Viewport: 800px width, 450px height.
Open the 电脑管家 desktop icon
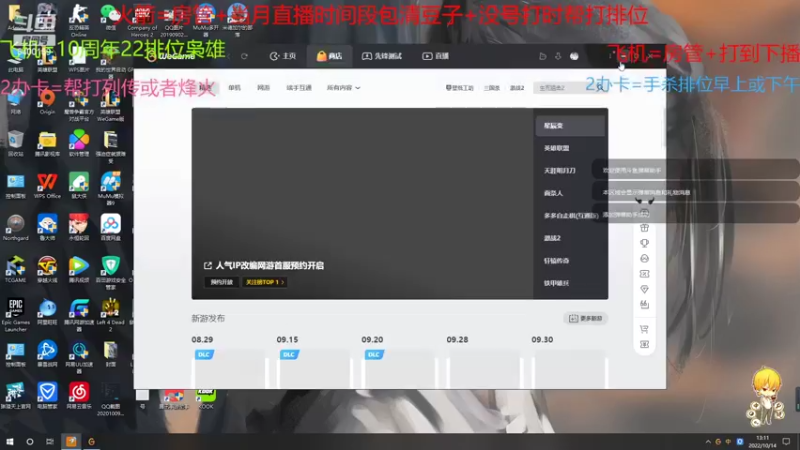[x=47, y=396]
